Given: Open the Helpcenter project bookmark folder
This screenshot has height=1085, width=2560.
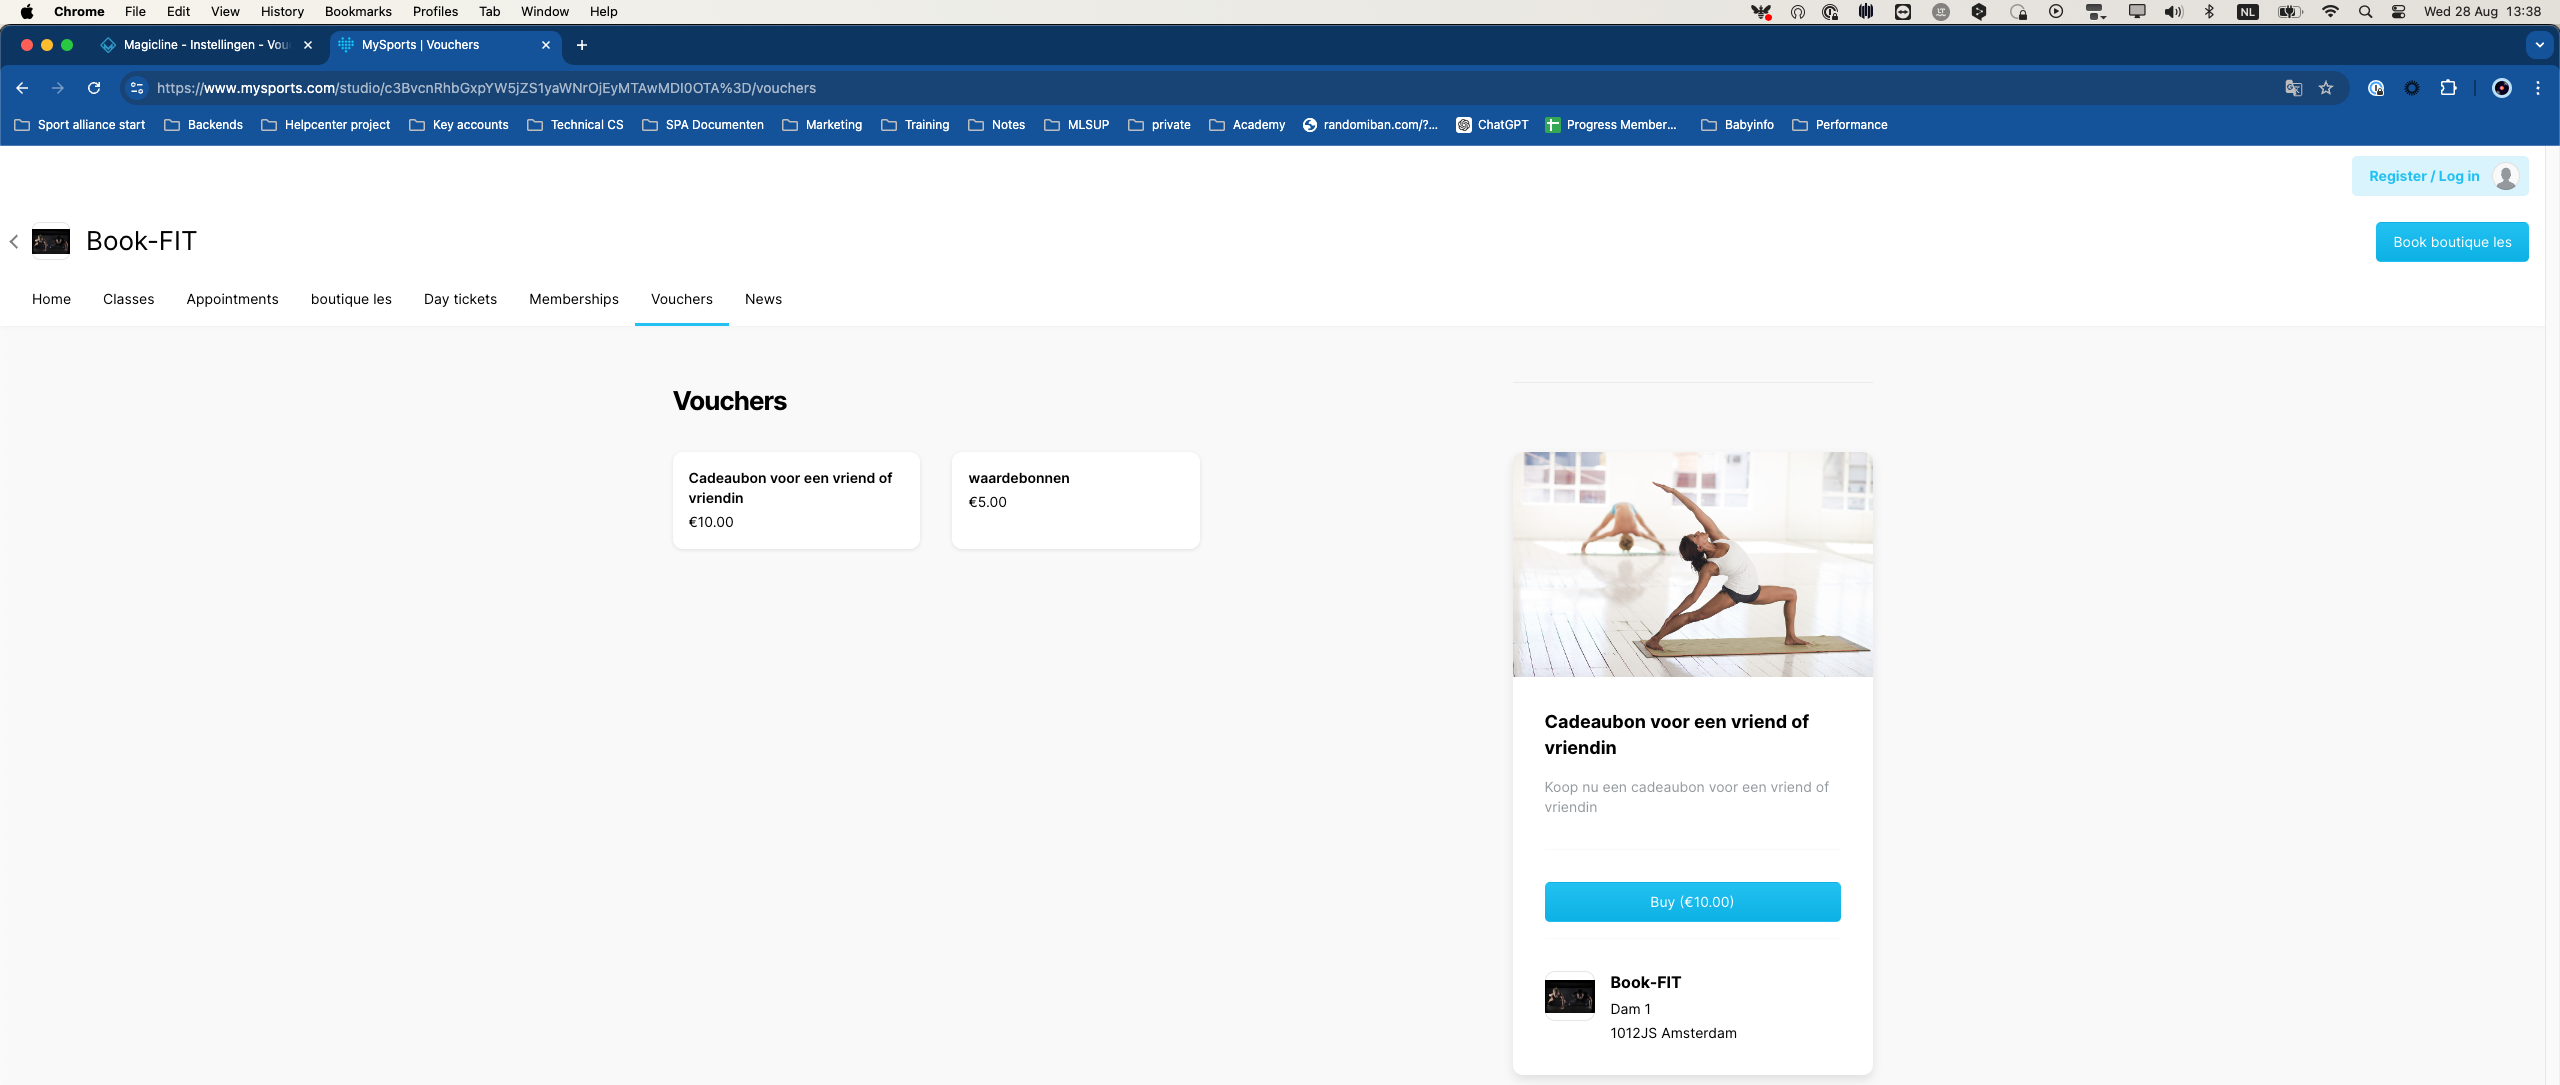Looking at the screenshot, I should click(x=326, y=125).
